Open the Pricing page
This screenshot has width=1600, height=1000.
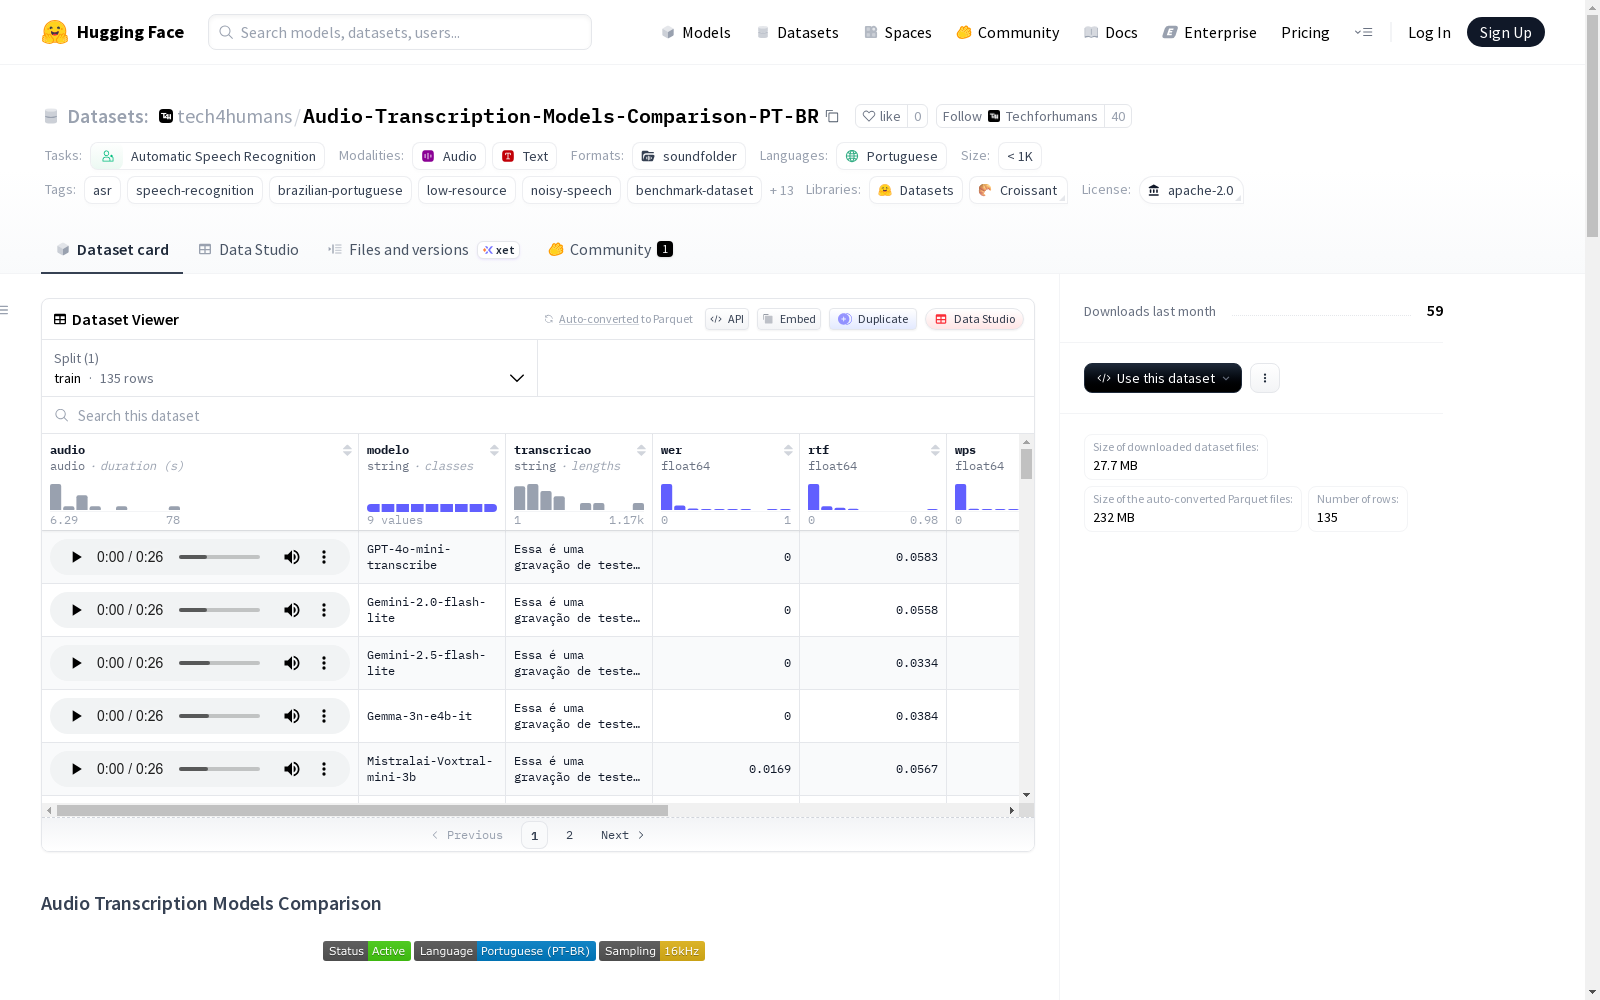tap(1305, 32)
